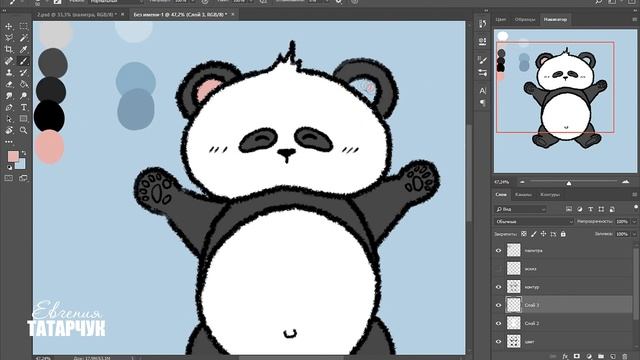Select the Clone Stamp tool
The width and height of the screenshot is (640, 360).
[x=9, y=73]
